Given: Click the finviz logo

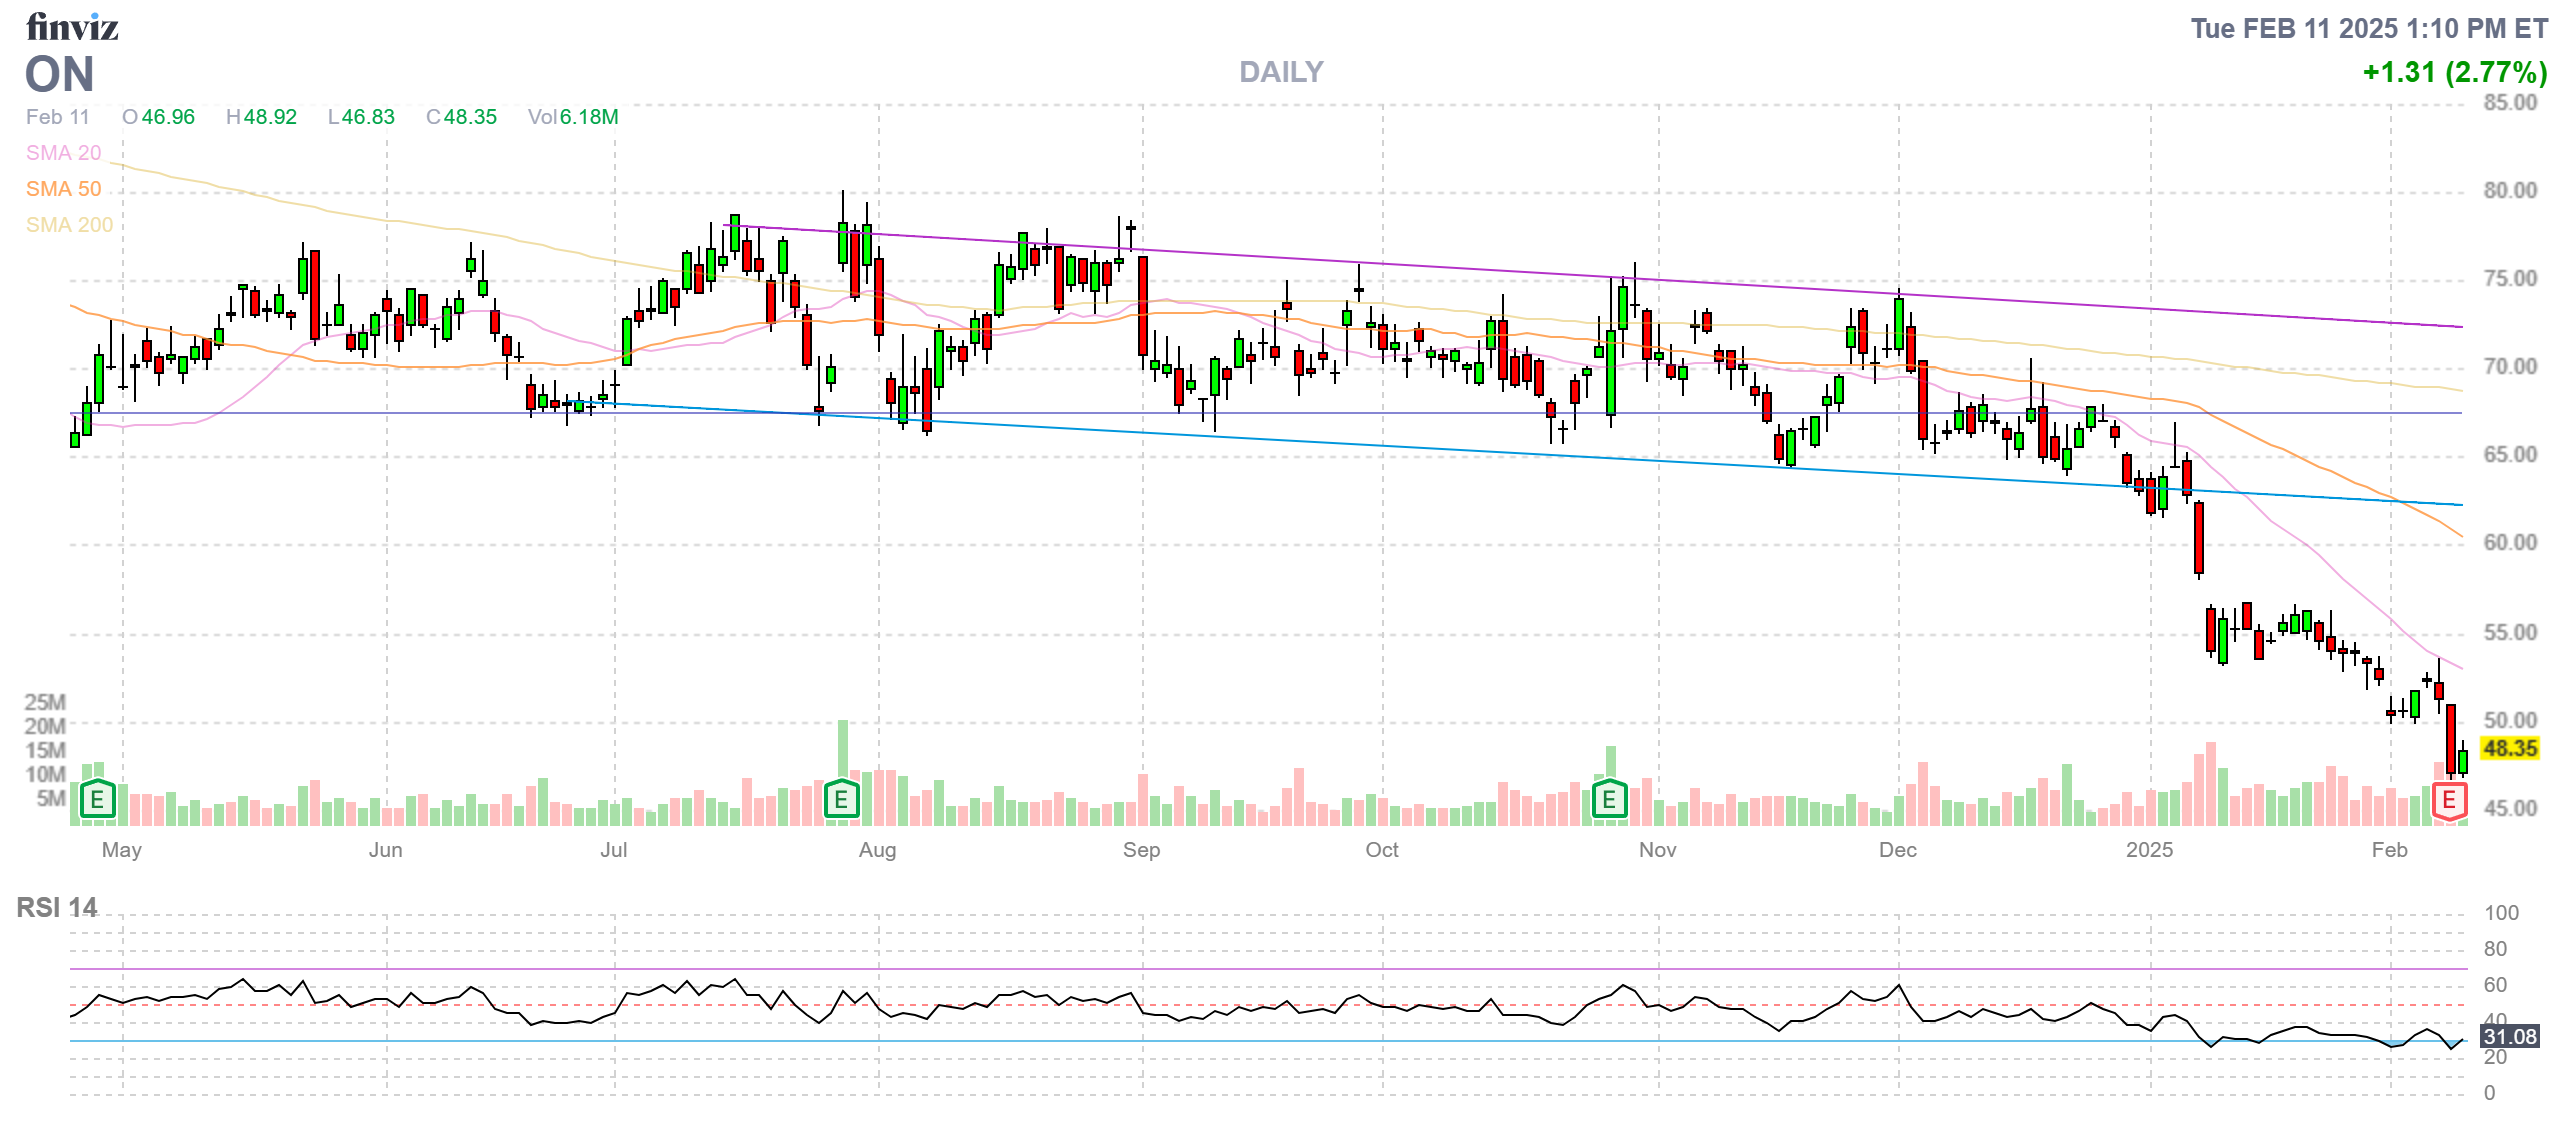Looking at the screenshot, I should 72,27.
